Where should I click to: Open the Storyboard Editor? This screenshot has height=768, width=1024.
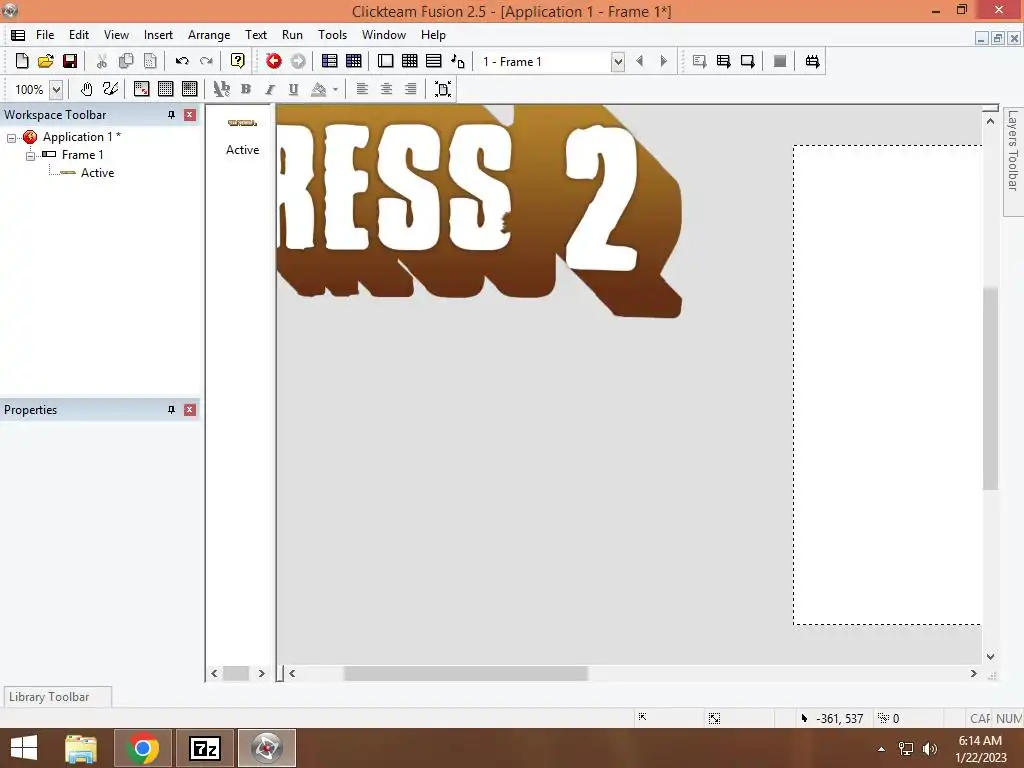click(x=330, y=61)
